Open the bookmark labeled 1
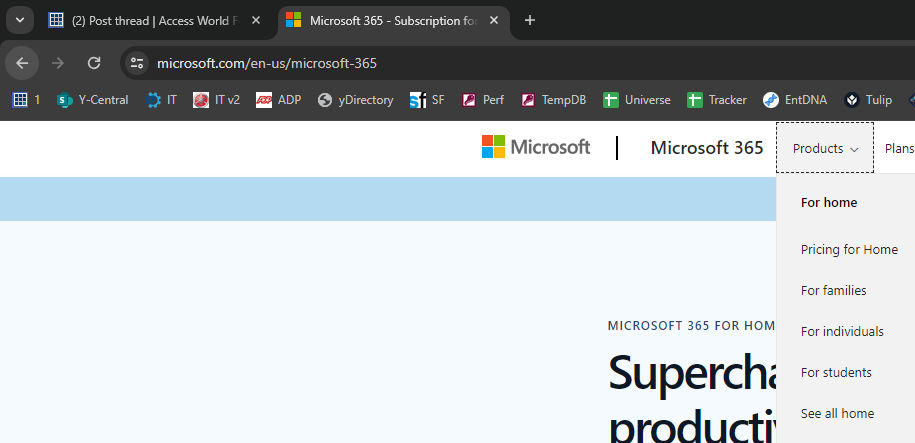The width and height of the screenshot is (915, 443). coord(26,100)
